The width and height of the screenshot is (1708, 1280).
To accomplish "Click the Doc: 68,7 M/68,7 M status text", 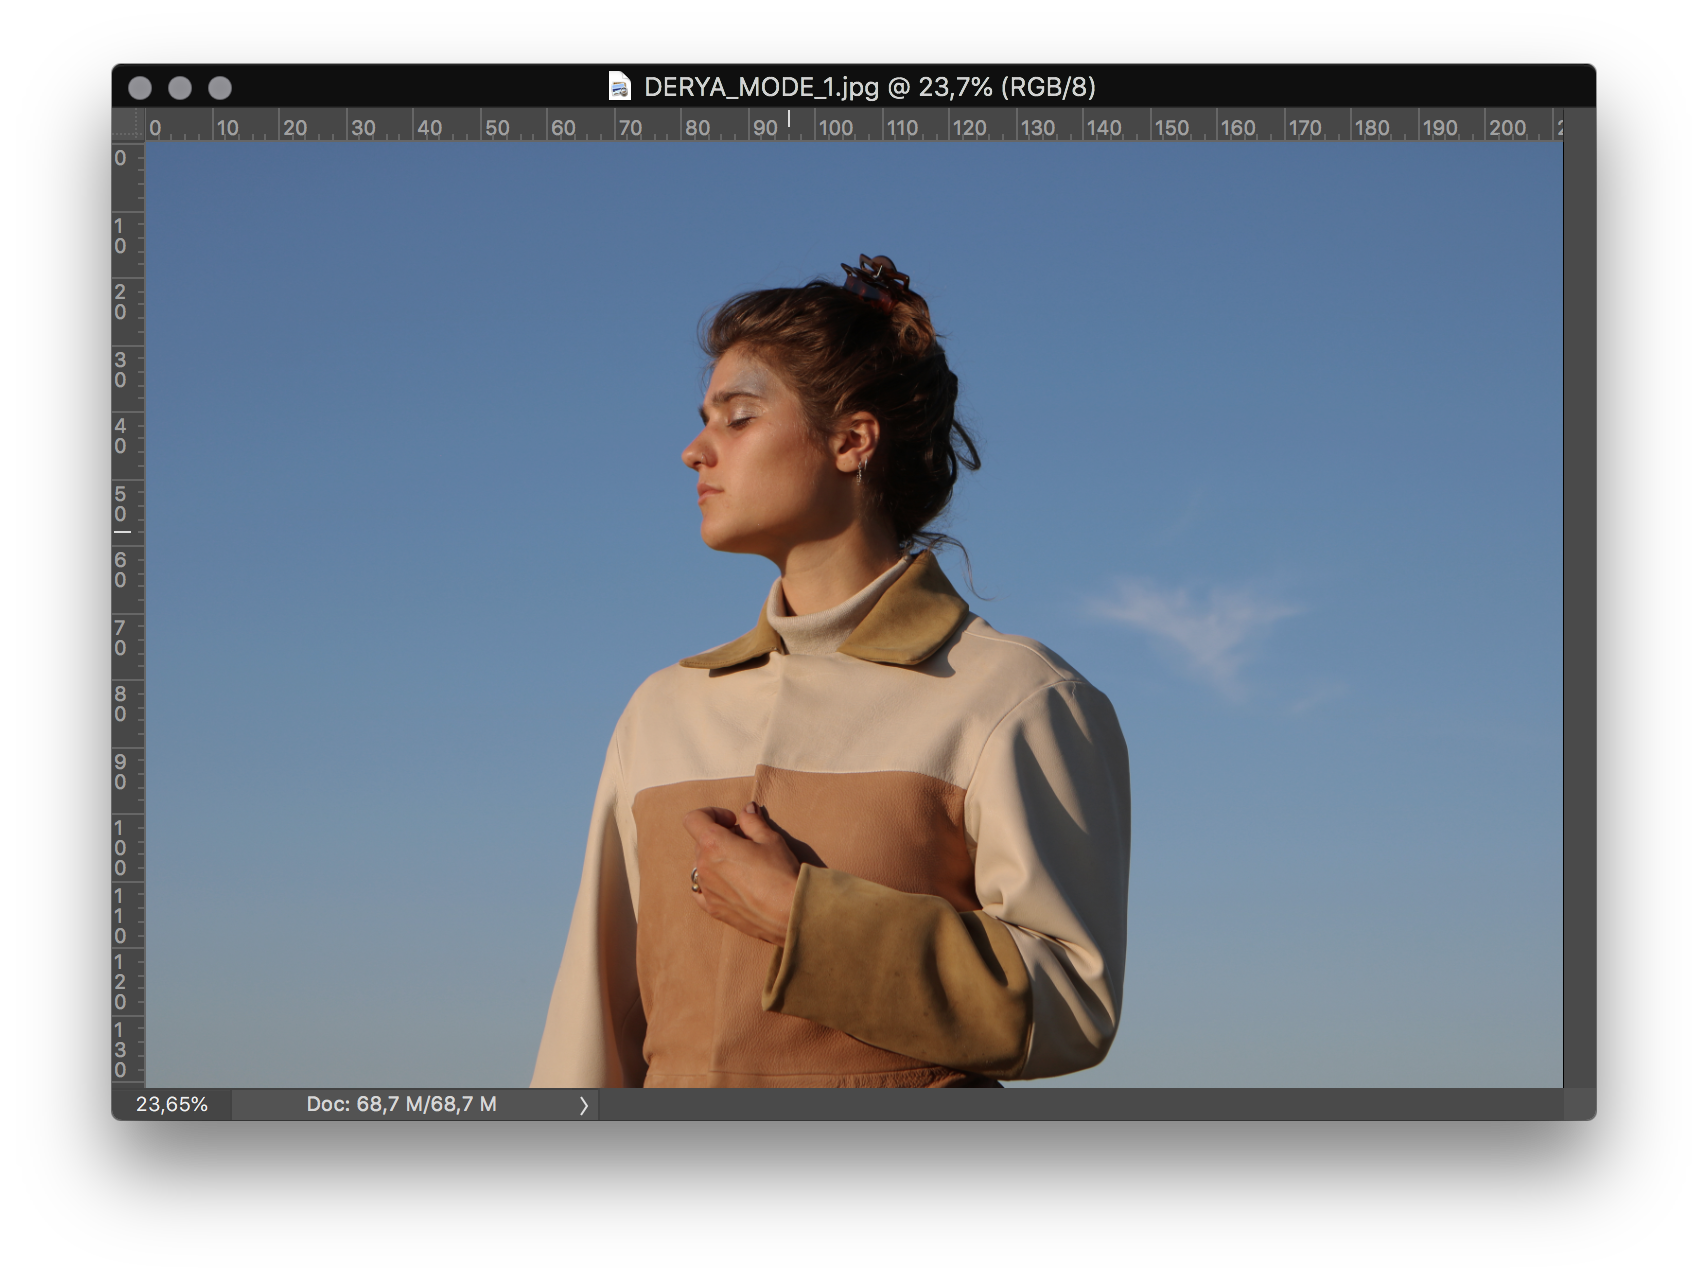I will (401, 1104).
